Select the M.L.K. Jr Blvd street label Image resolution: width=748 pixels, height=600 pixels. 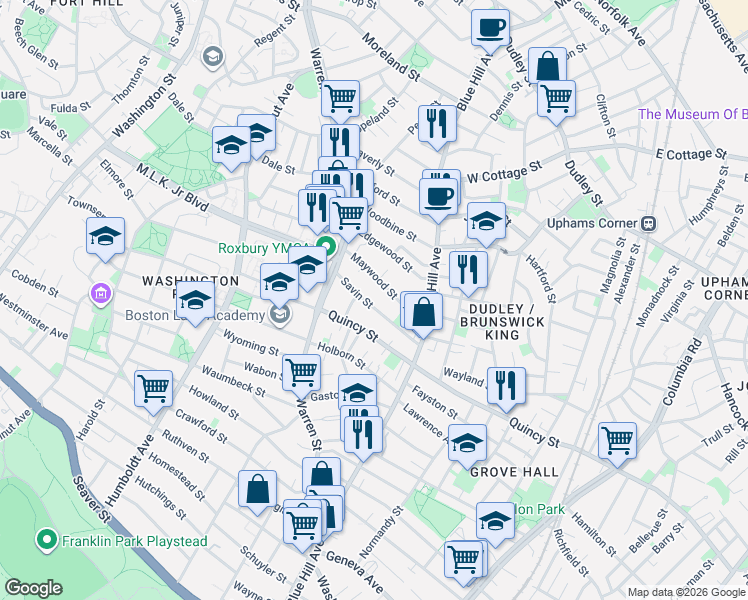(172, 187)
